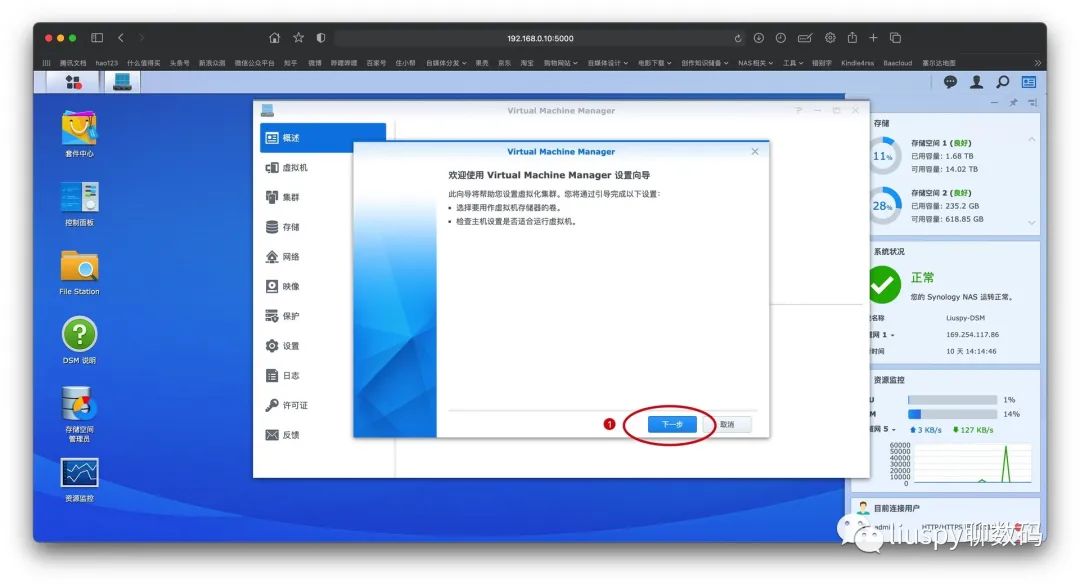
Task: Select the Virtual Machine Manager taskbar icon
Action: 123,83
